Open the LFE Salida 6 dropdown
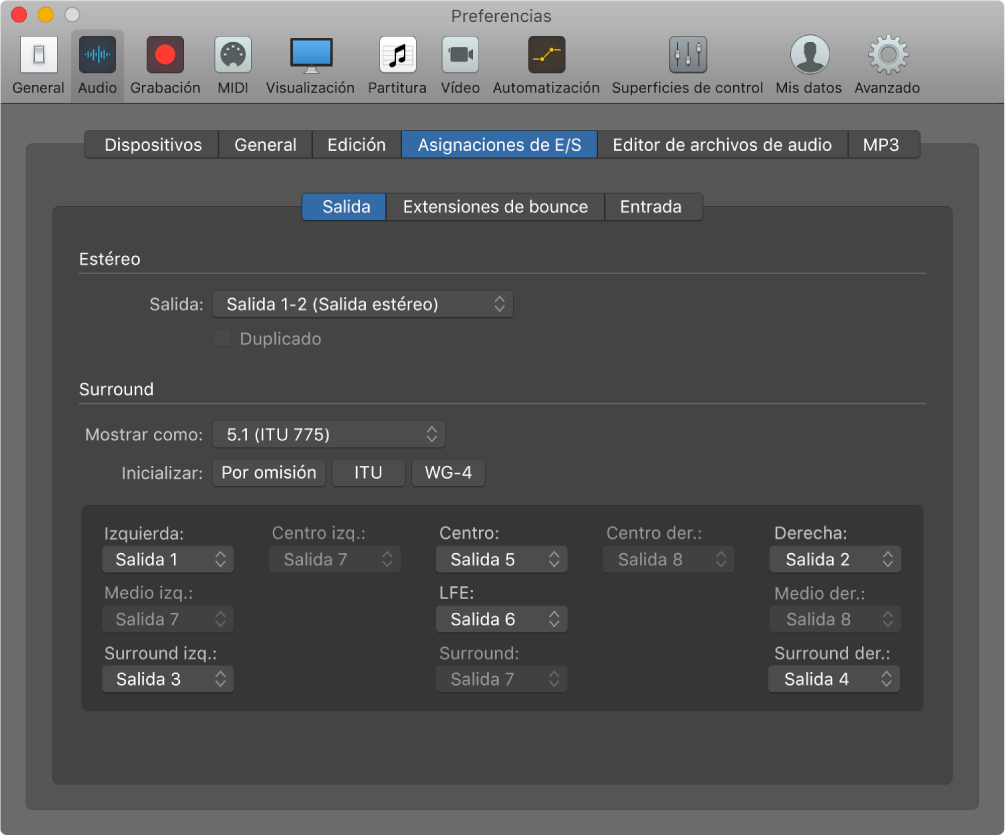This screenshot has height=835, width=1005. coord(501,619)
